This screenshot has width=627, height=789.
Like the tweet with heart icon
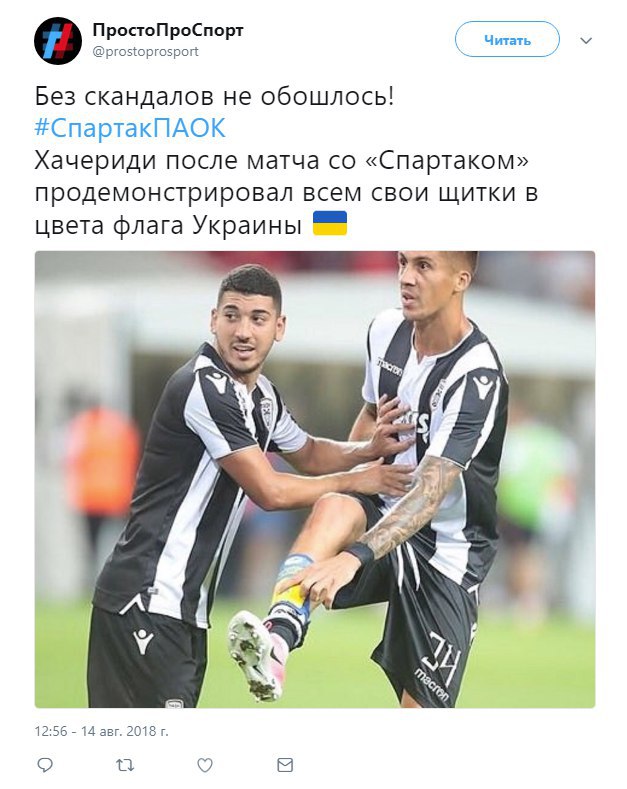(x=204, y=765)
